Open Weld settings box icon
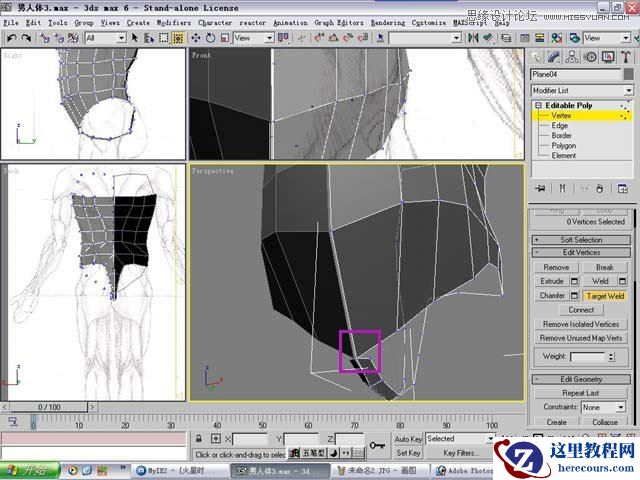Screen dimensions: 640x480 point(622,281)
